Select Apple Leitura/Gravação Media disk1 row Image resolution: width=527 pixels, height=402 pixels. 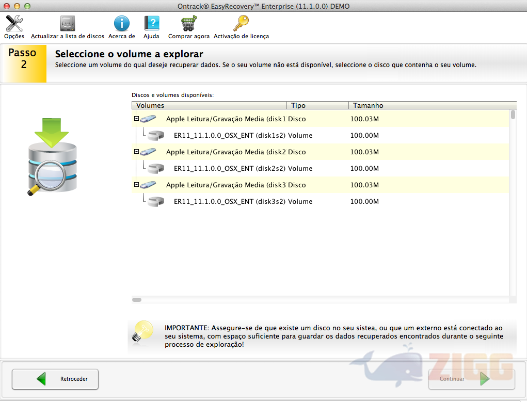321,119
